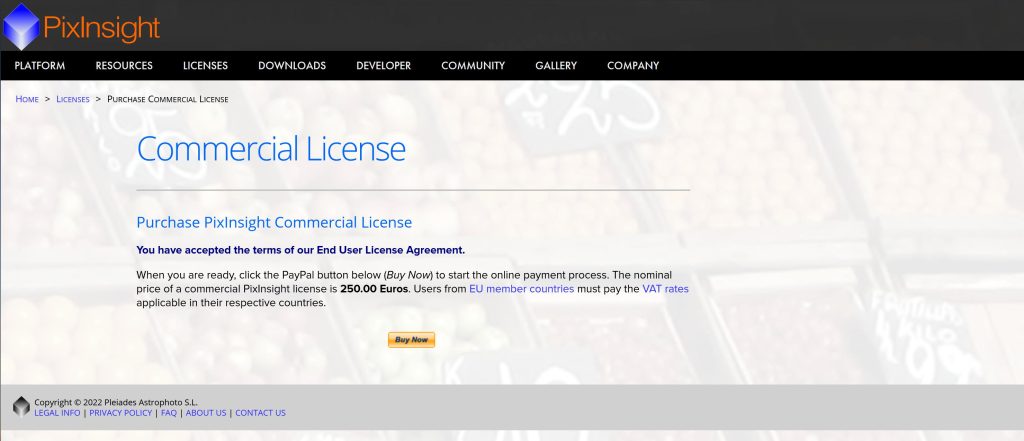Open ABOUT US footer link
This screenshot has width=1024, height=441.
206,413
